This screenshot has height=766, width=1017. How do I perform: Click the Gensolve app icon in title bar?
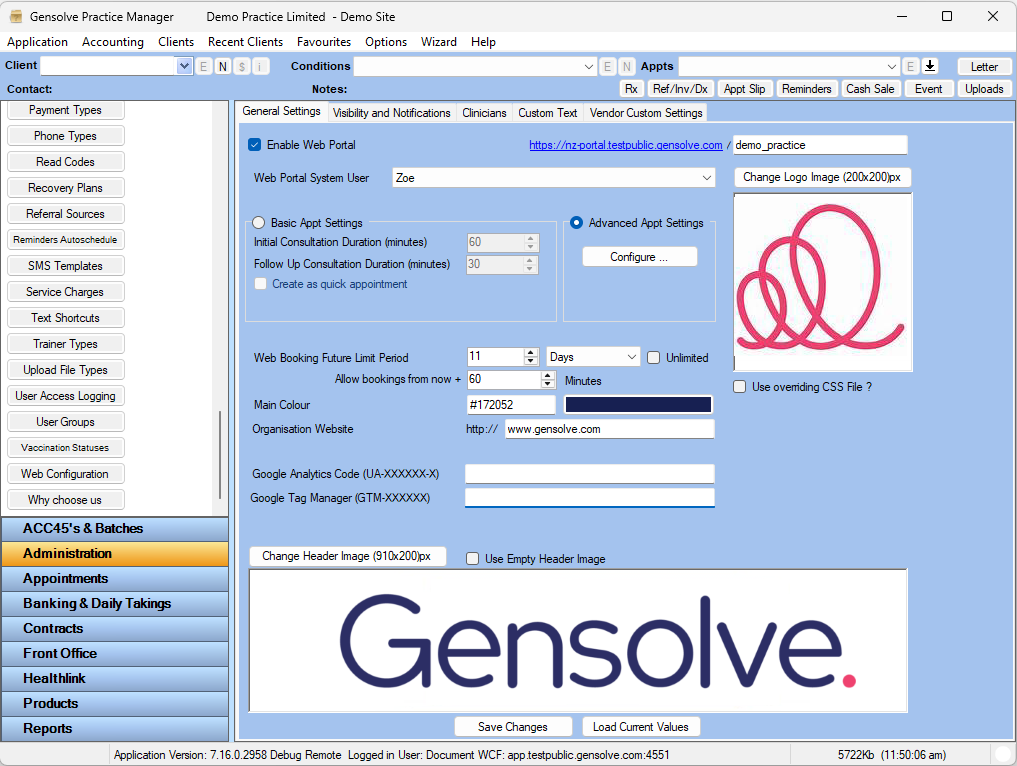point(16,17)
